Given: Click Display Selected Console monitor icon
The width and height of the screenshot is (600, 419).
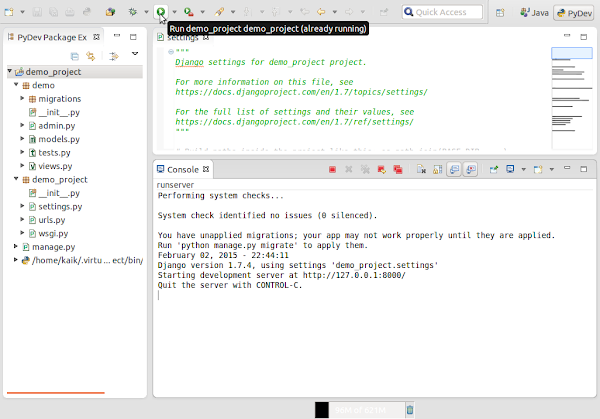Looking at the screenshot, I should 510,169.
